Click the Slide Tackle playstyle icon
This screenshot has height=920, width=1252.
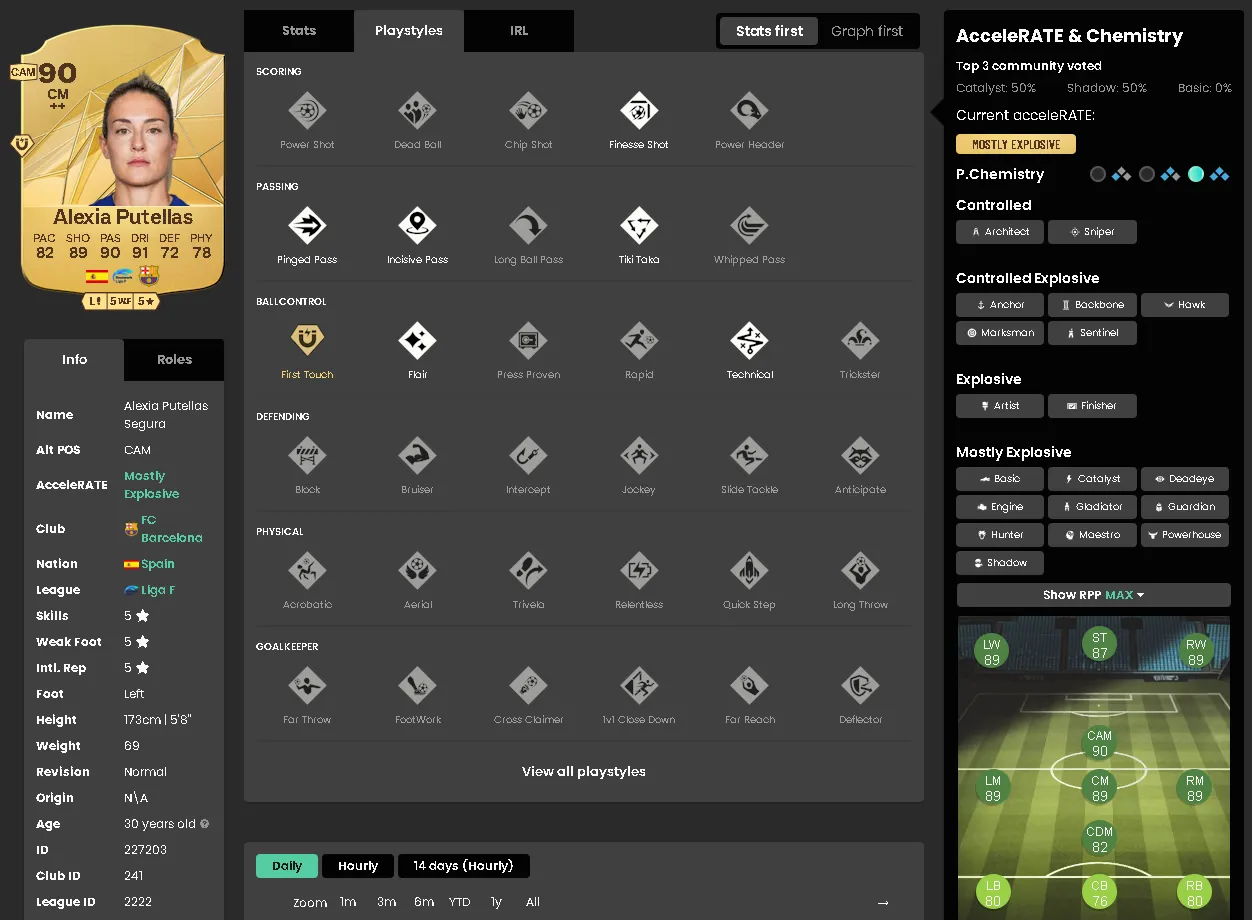(749, 456)
